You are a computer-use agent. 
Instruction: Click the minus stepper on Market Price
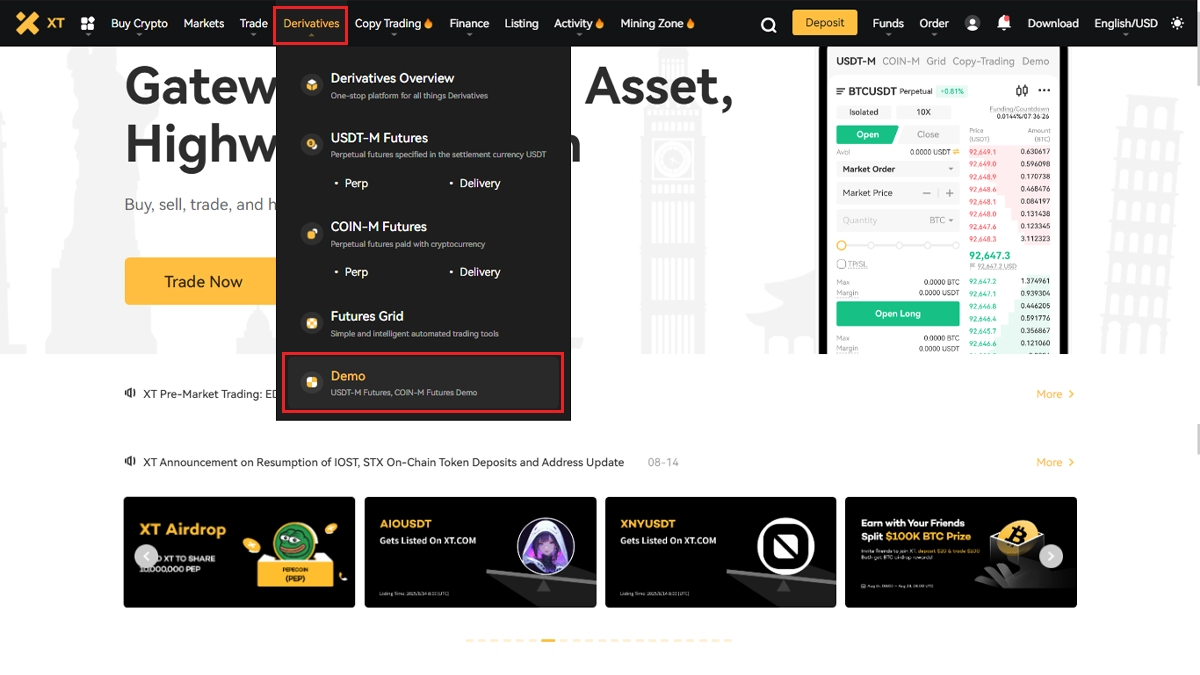tap(927, 193)
